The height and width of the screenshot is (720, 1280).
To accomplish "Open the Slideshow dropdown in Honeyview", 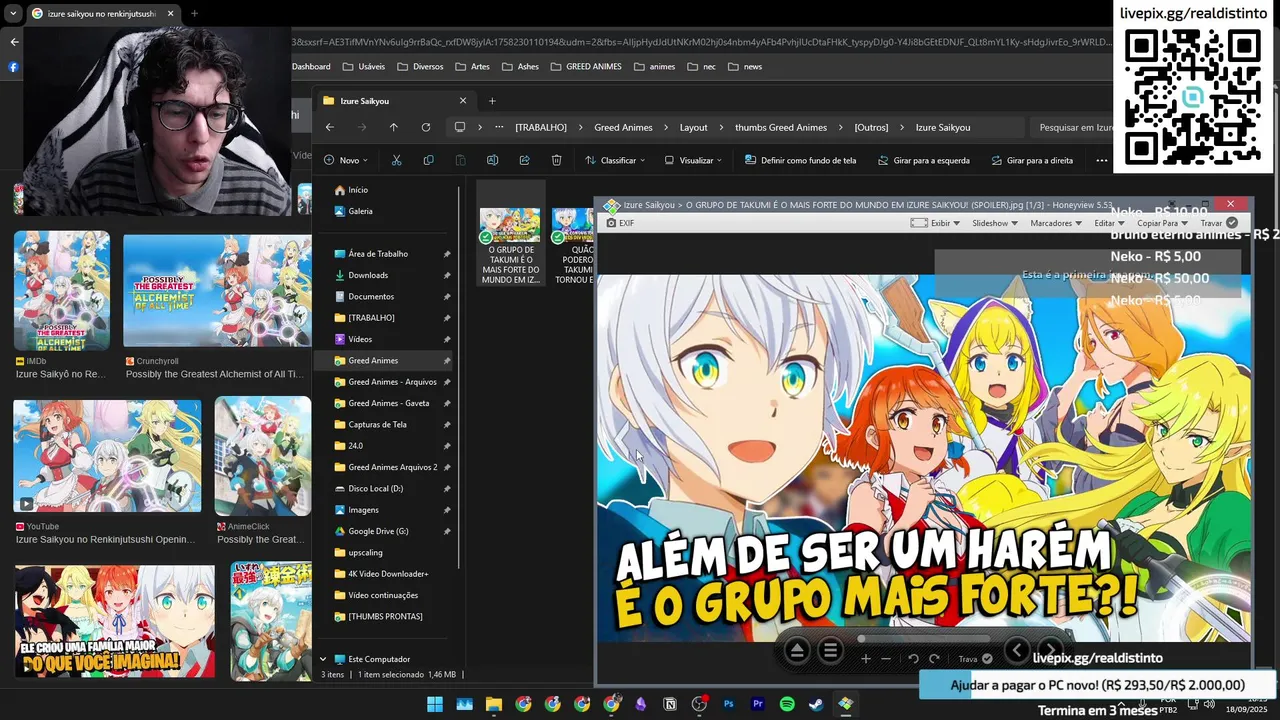I will [x=995, y=223].
